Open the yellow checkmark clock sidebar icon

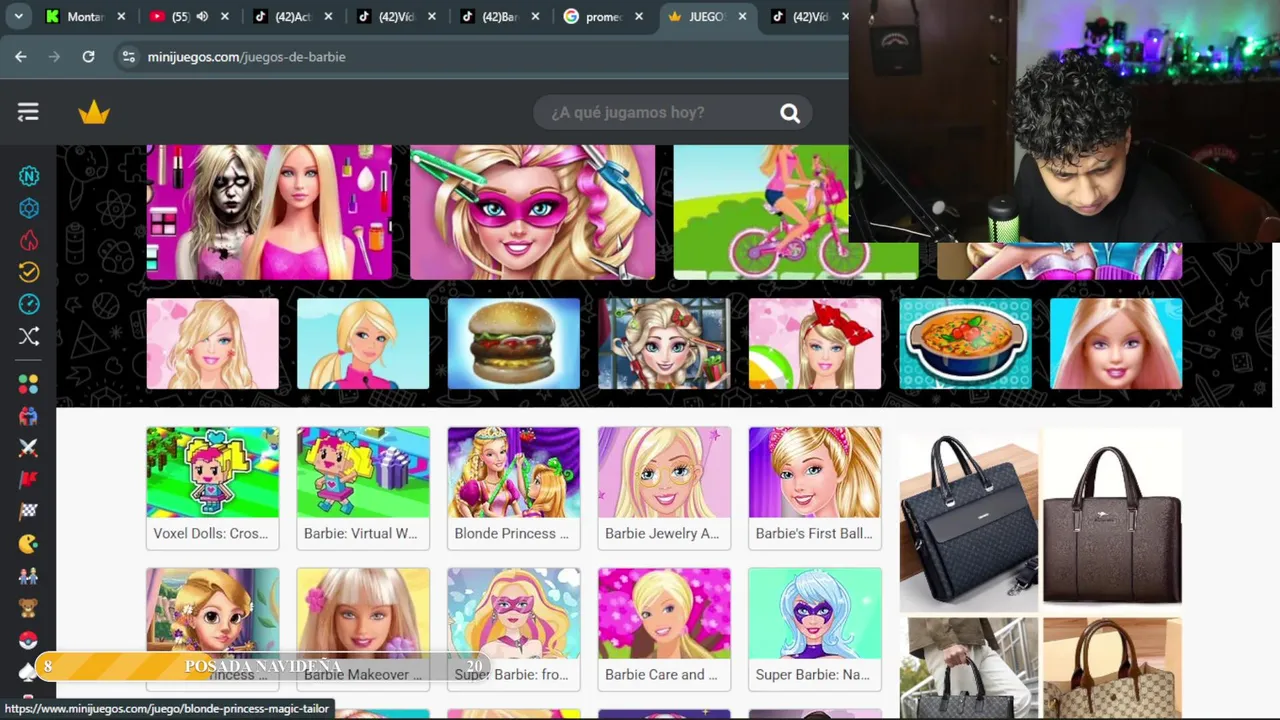29,272
